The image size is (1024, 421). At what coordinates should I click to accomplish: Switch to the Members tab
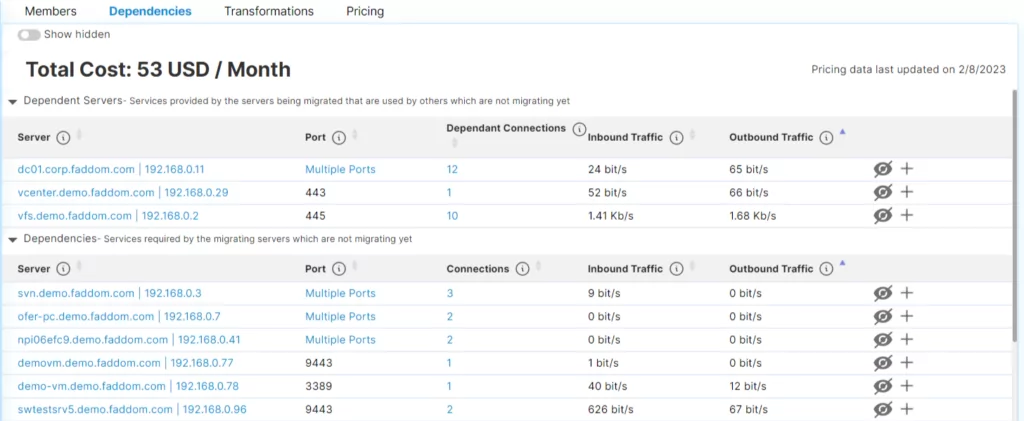pos(50,11)
